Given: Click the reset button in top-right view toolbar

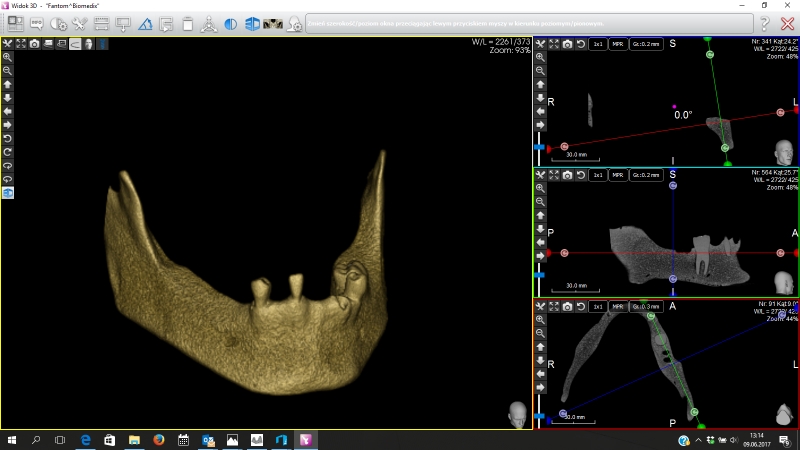Looking at the screenshot, I should pyautogui.click(x=581, y=44).
